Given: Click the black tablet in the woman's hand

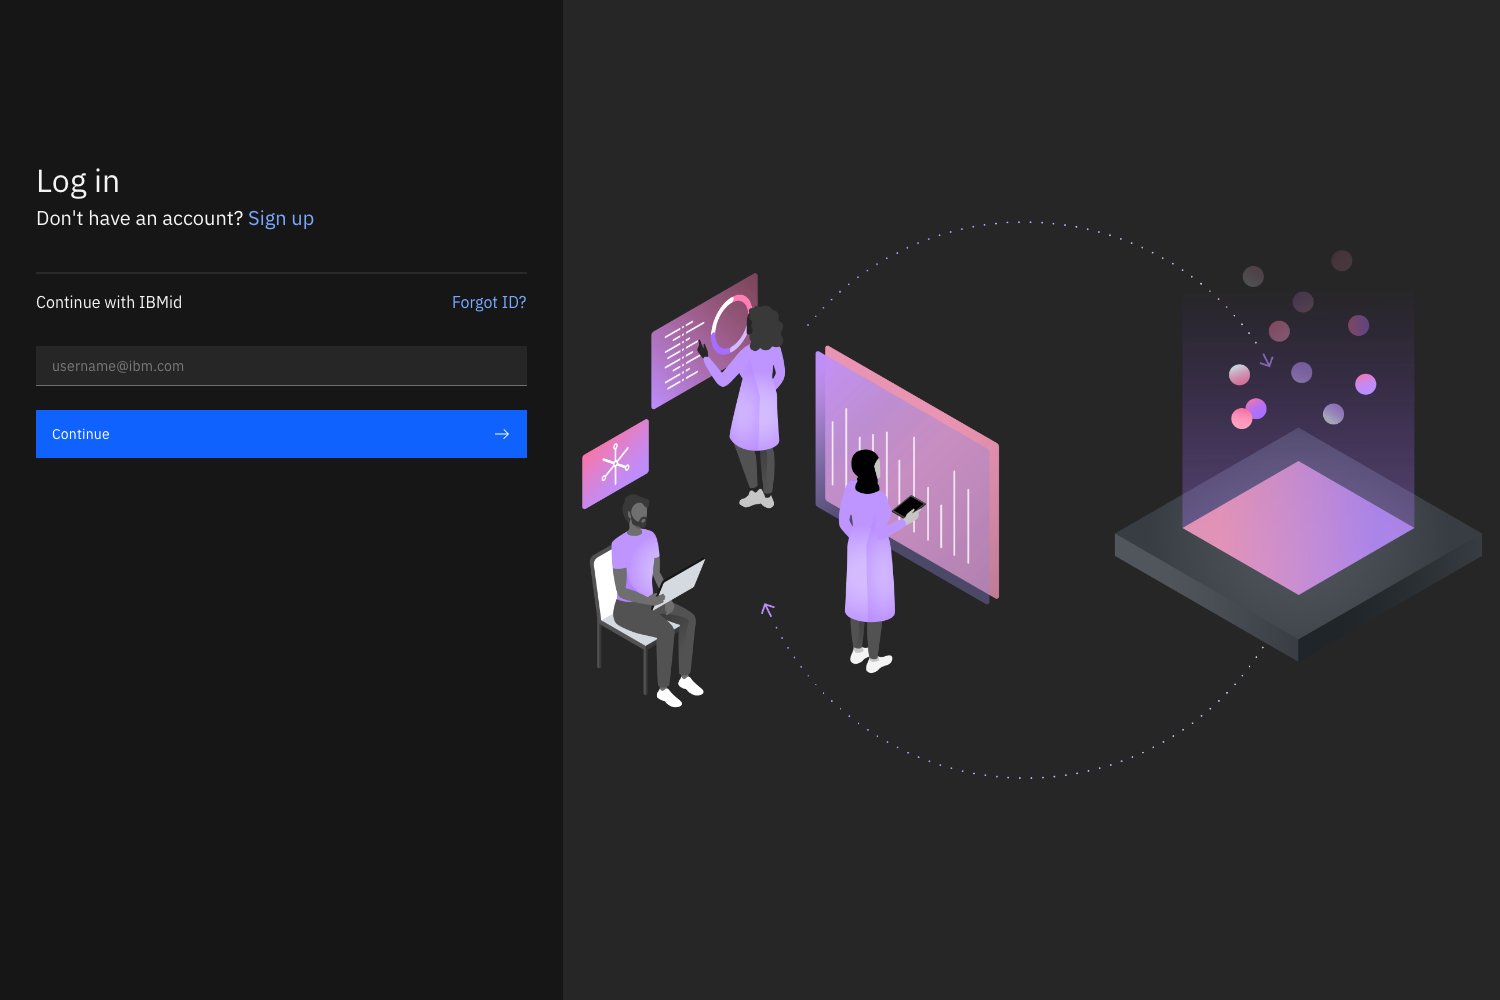Looking at the screenshot, I should [909, 507].
